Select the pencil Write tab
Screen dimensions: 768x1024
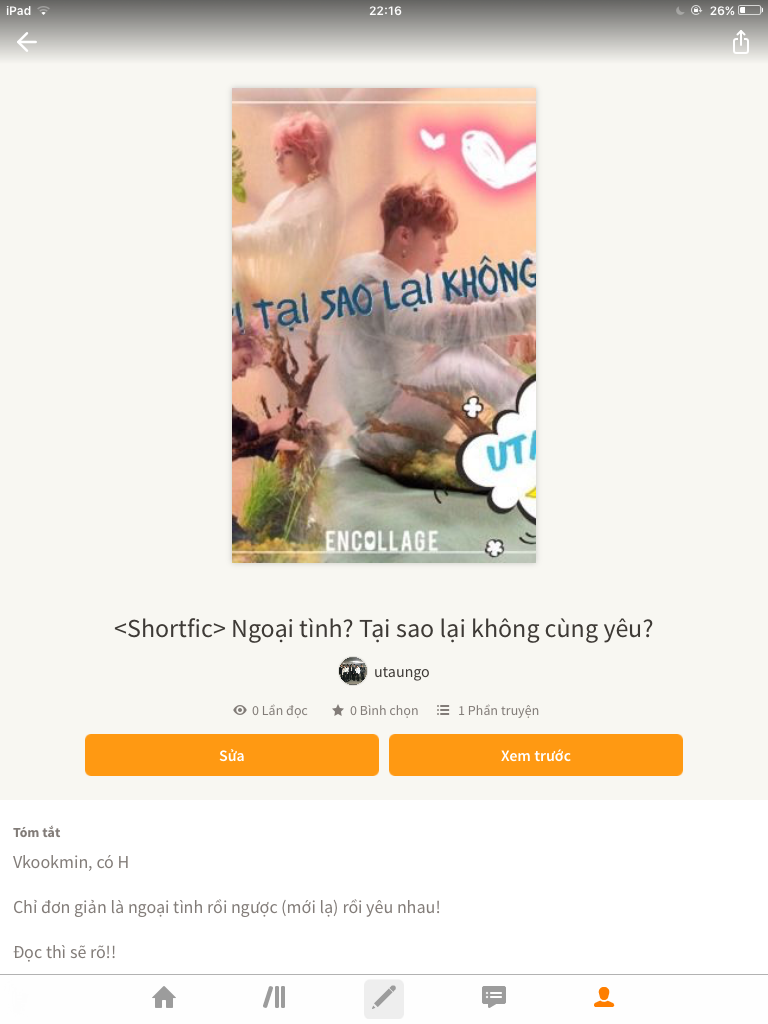click(384, 998)
